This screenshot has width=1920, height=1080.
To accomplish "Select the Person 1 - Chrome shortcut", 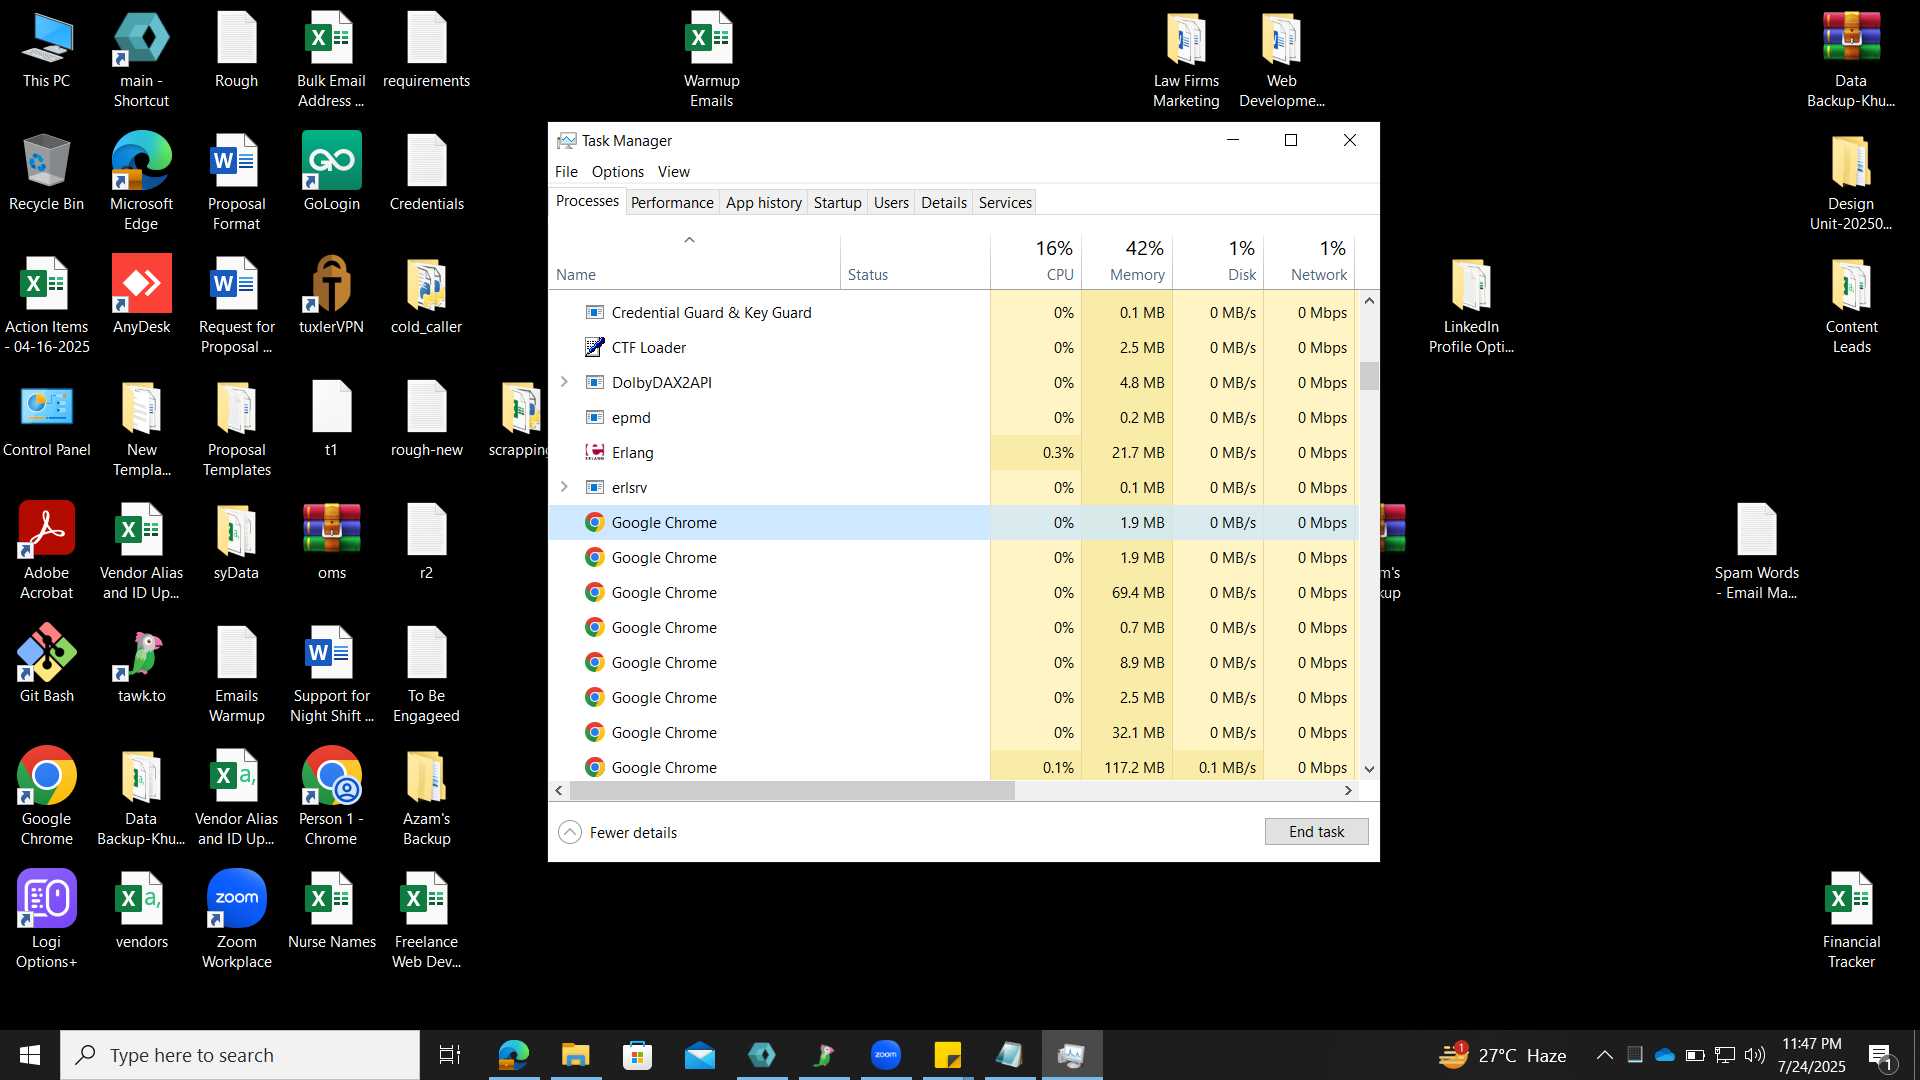I will 331,797.
